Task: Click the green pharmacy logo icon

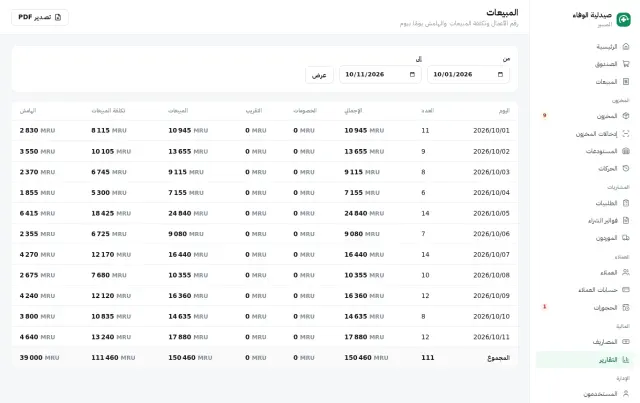Action: point(623,19)
